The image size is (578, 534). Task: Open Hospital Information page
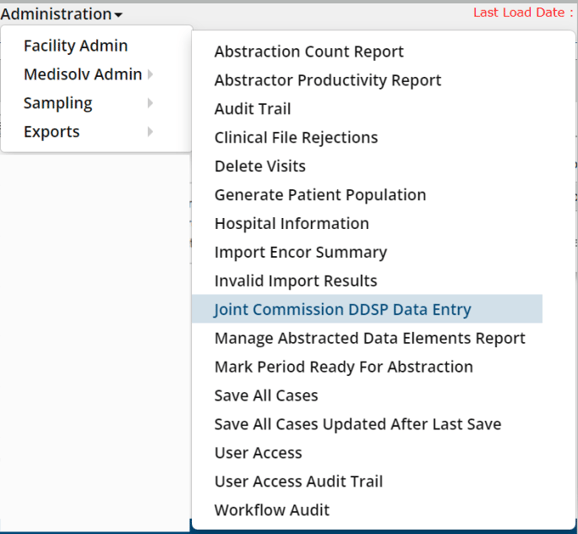click(292, 224)
